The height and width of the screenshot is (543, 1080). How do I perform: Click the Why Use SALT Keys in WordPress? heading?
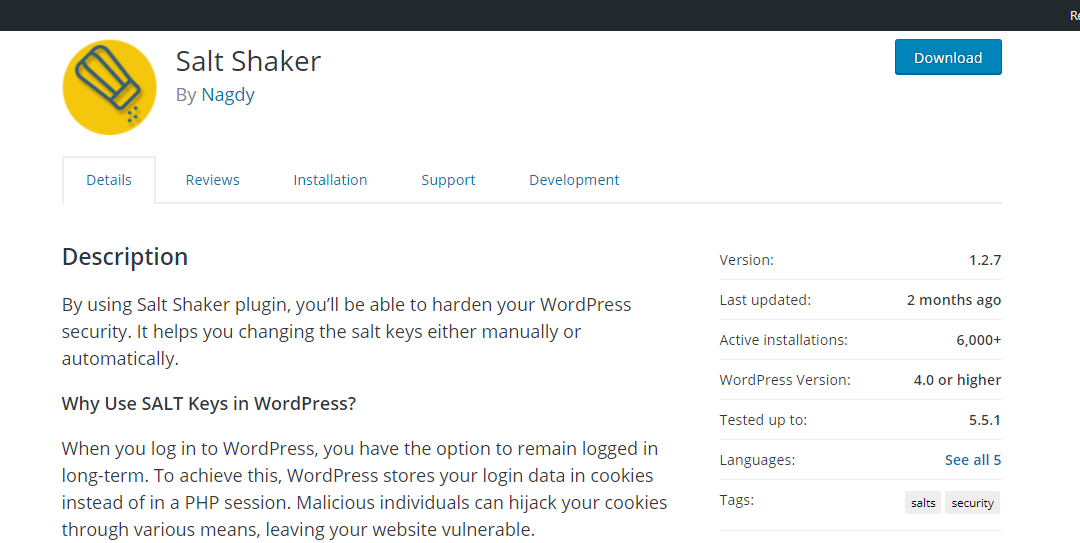tap(209, 403)
